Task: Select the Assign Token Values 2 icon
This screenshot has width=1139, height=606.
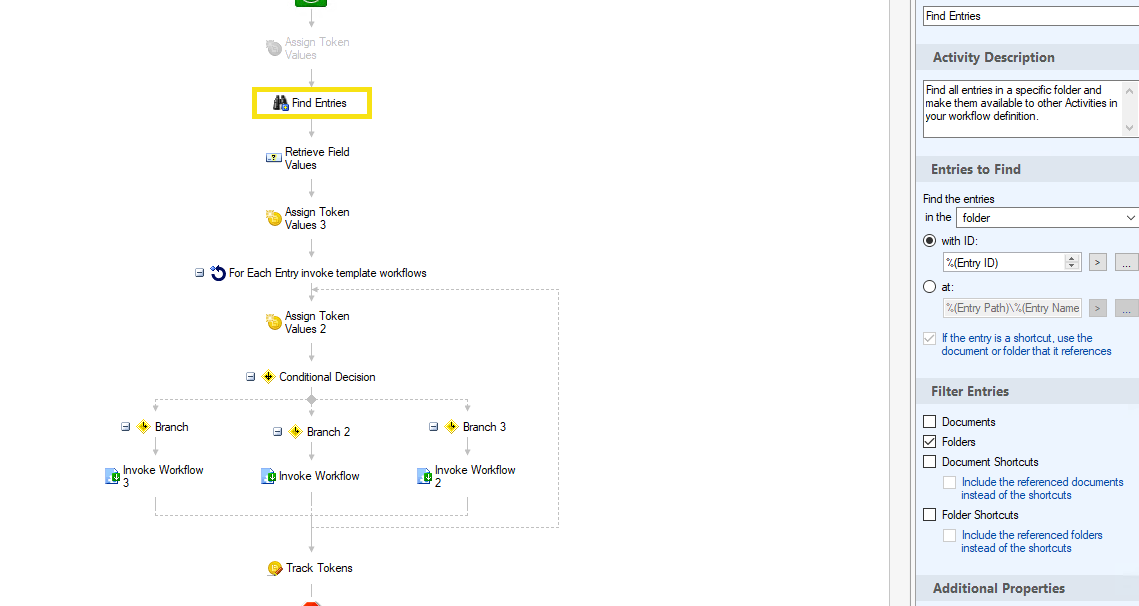Action: (x=274, y=322)
